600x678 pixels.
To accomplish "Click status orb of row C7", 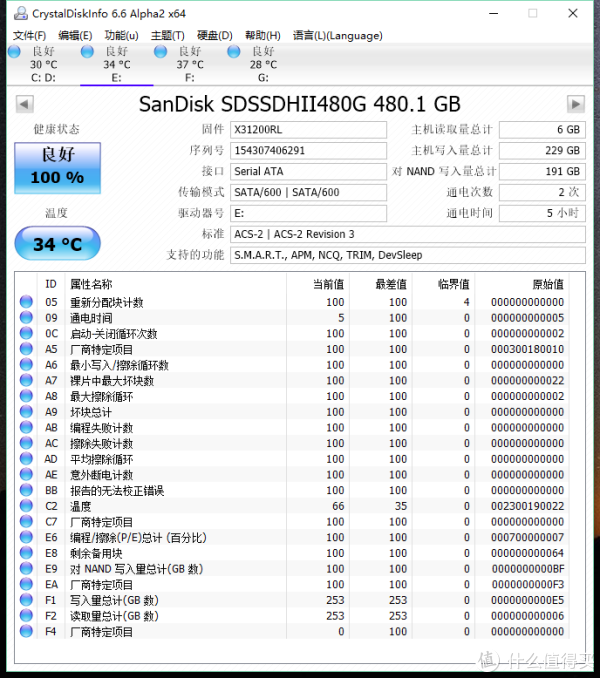I will (26, 521).
